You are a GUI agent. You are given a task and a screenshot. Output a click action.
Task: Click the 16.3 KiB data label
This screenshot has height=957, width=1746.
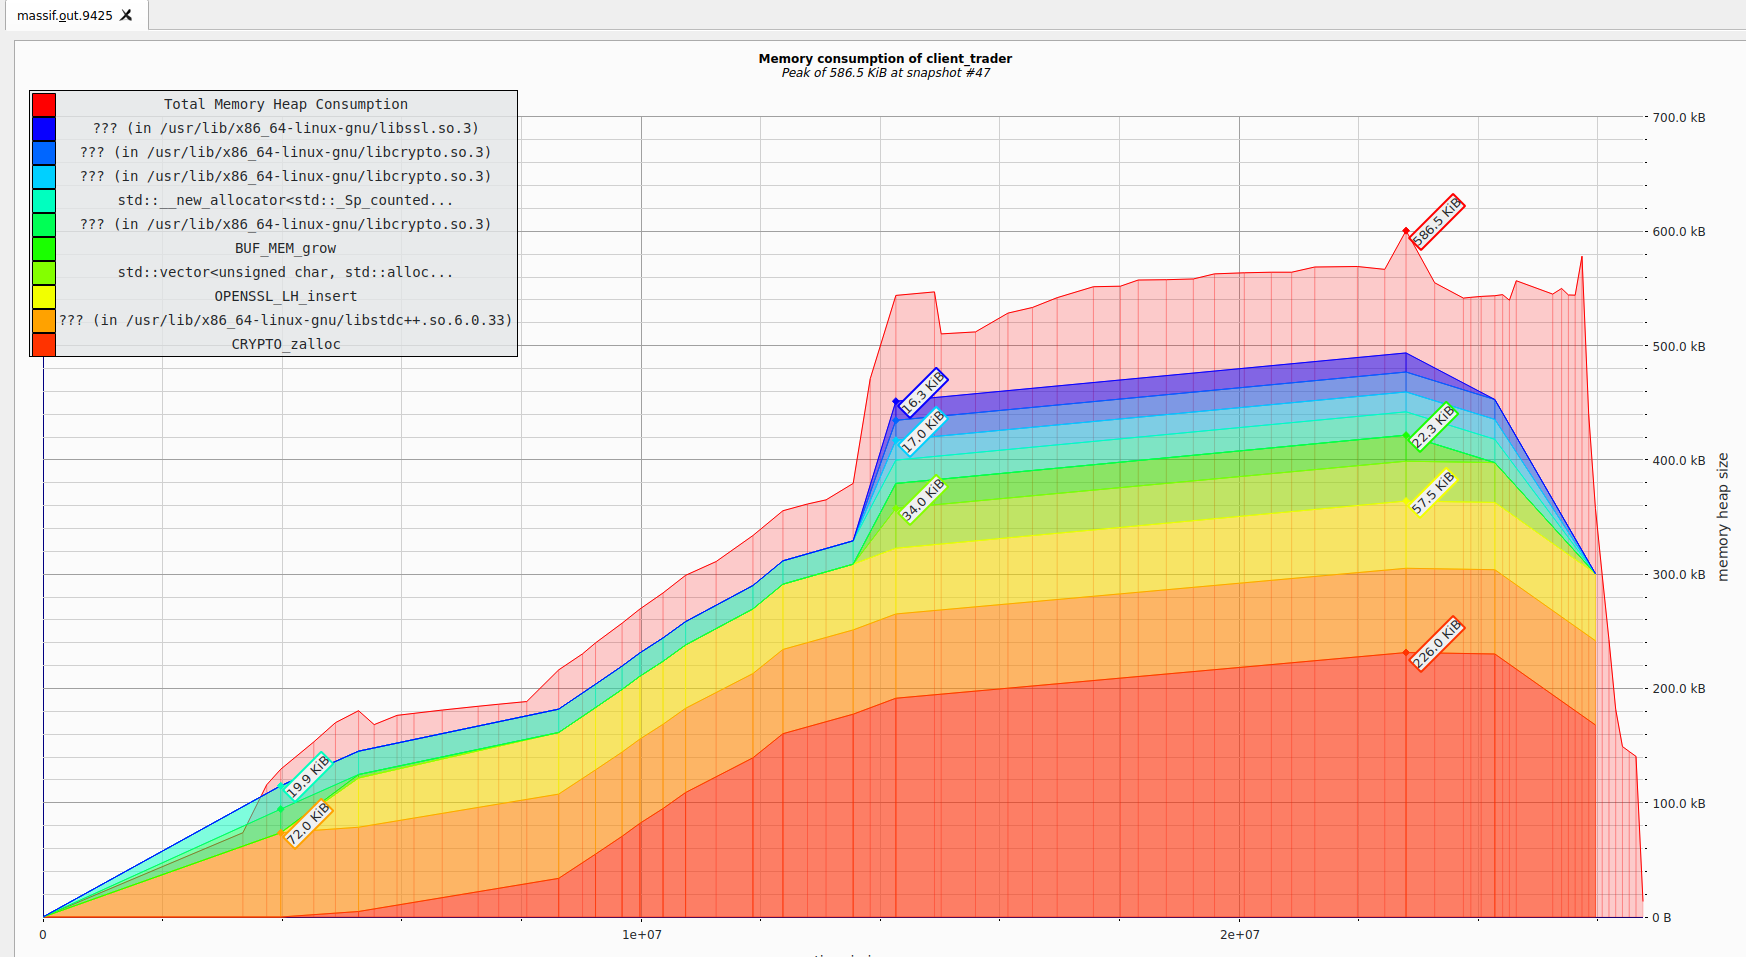(922, 393)
